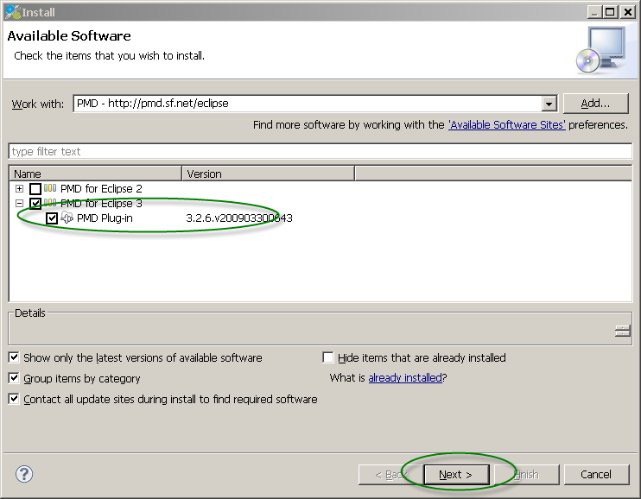This screenshot has height=499, width=641.
Task: Minimize the Install window
Action: (x=594, y=12)
